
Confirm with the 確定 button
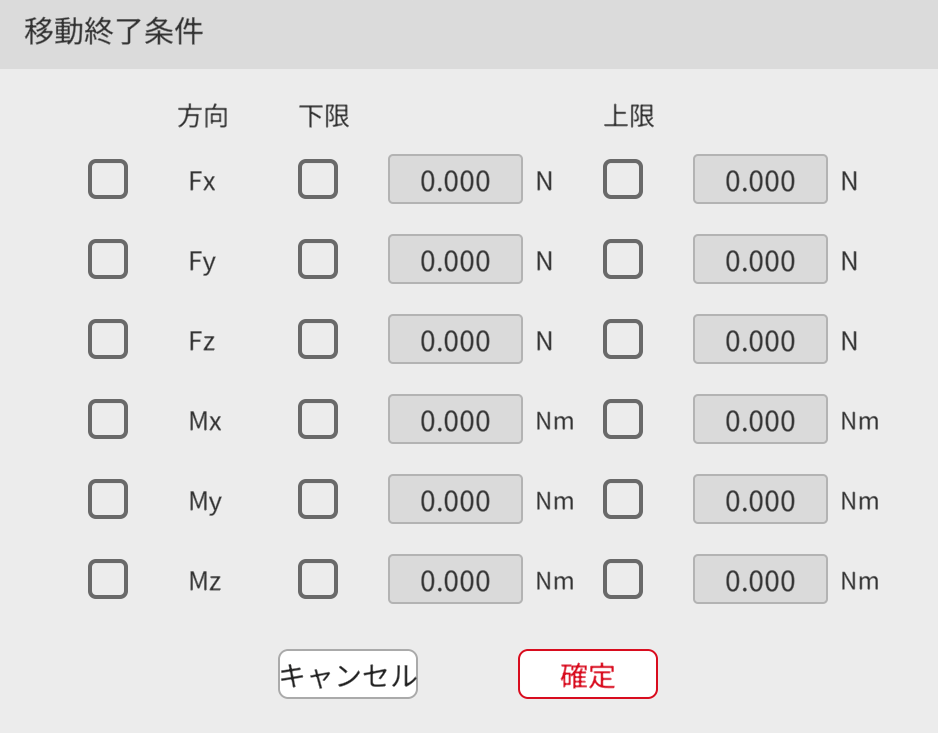pyautogui.click(x=588, y=675)
